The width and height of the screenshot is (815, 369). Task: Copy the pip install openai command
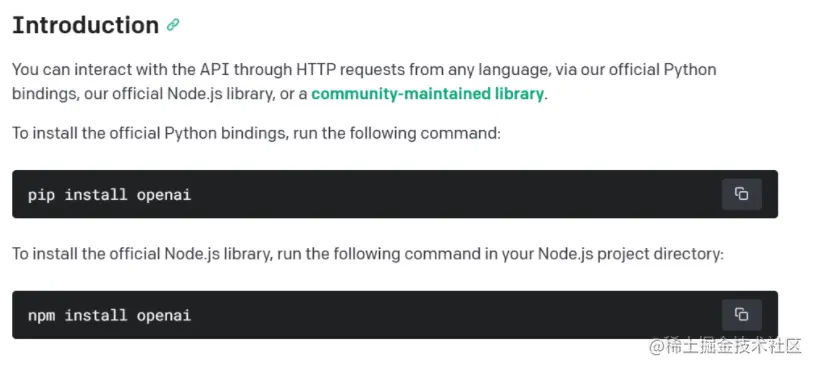click(x=742, y=194)
